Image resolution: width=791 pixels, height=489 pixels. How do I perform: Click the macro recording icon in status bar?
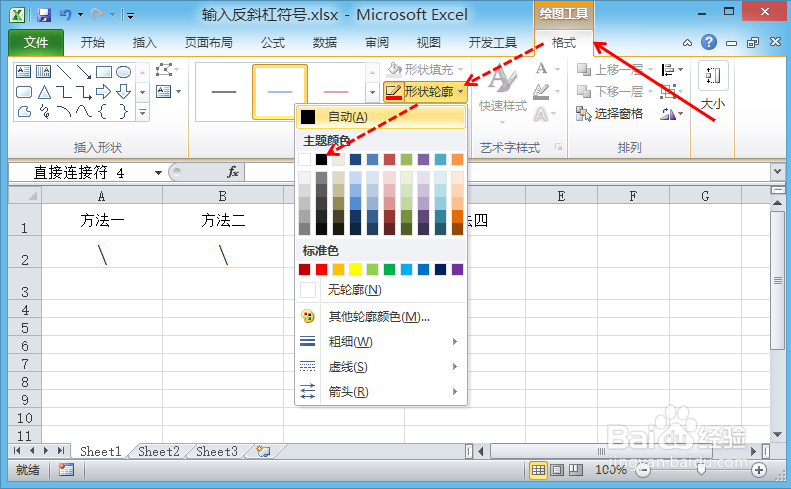click(66, 470)
